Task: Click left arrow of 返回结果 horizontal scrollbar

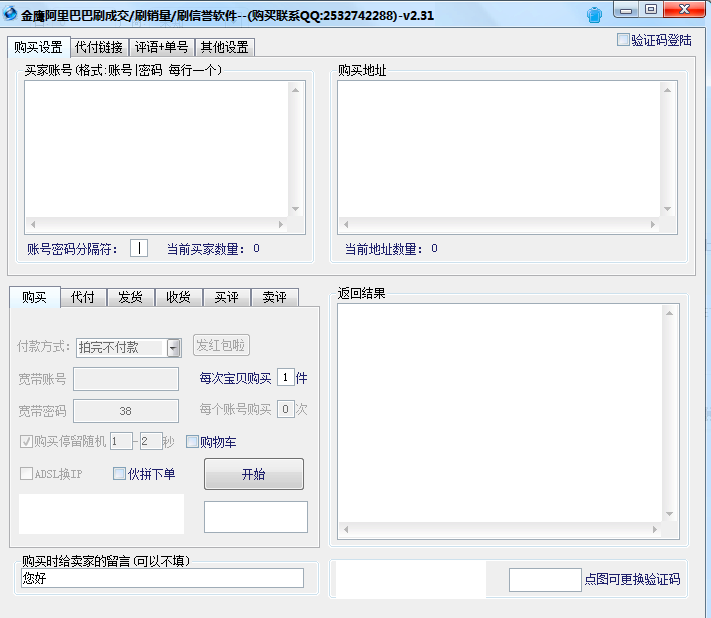Action: pos(346,530)
